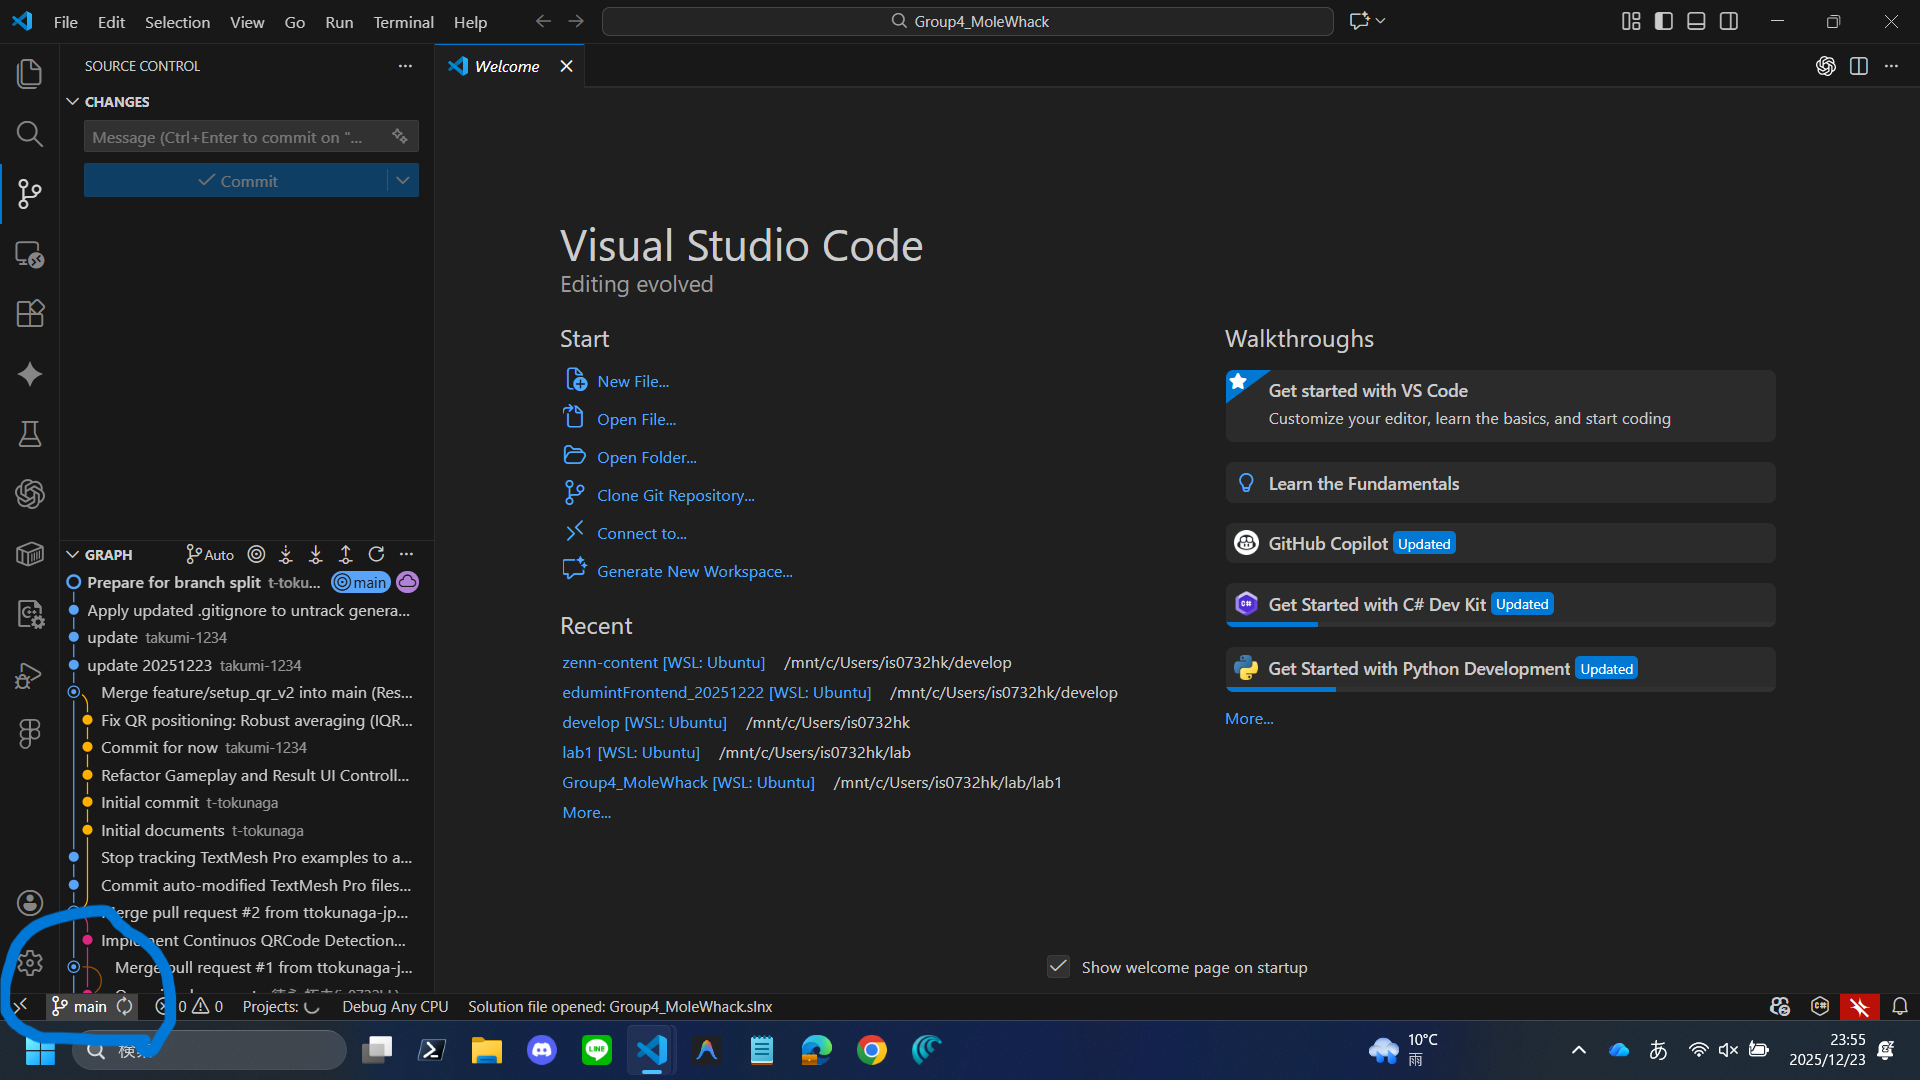The height and width of the screenshot is (1080, 1920).
Task: Open notifications bell in status bar
Action: (x=1900, y=1007)
